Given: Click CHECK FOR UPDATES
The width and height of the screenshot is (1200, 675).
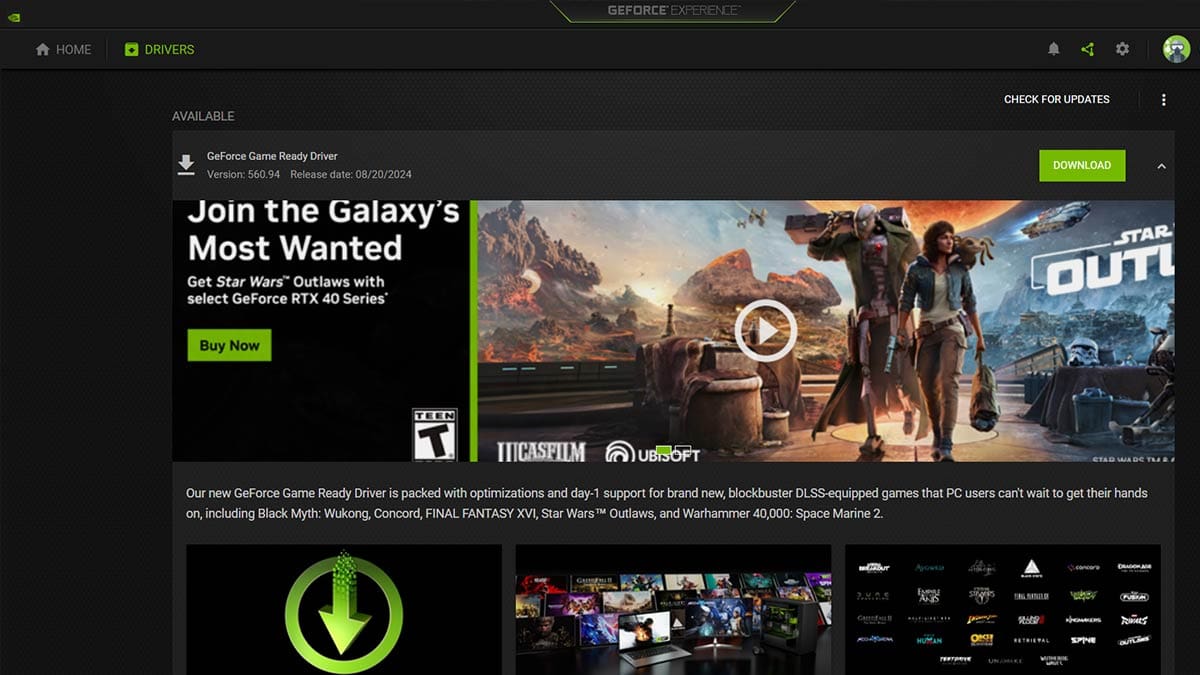Looking at the screenshot, I should click(1057, 99).
